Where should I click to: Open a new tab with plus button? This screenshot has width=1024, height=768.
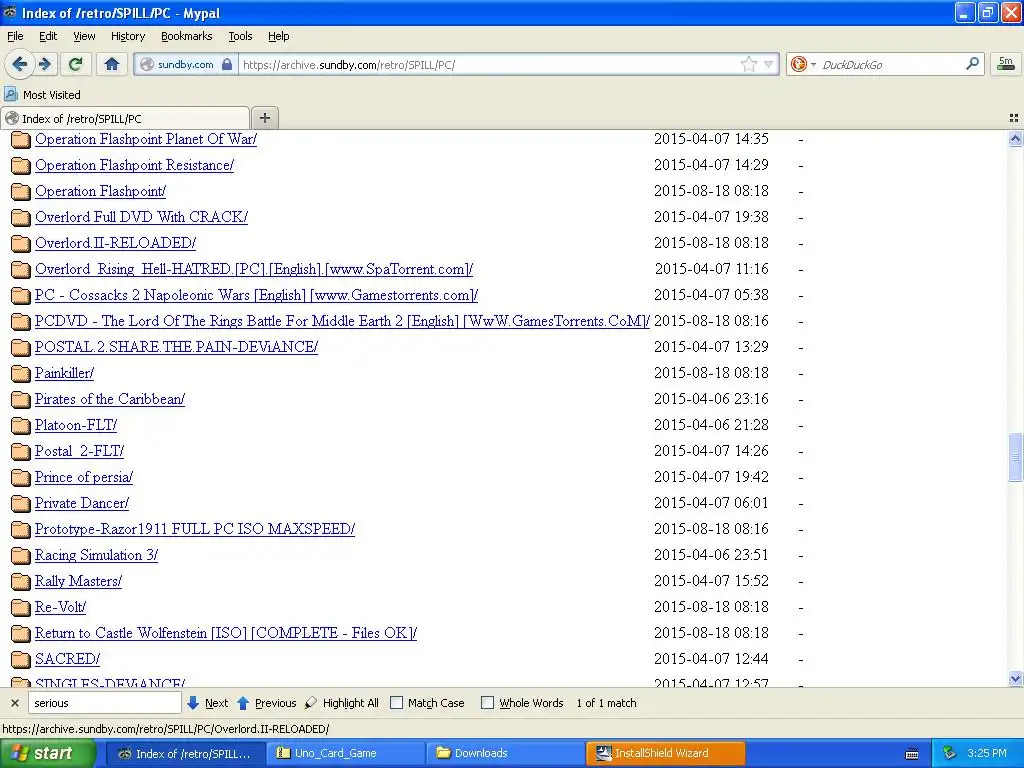[264, 118]
